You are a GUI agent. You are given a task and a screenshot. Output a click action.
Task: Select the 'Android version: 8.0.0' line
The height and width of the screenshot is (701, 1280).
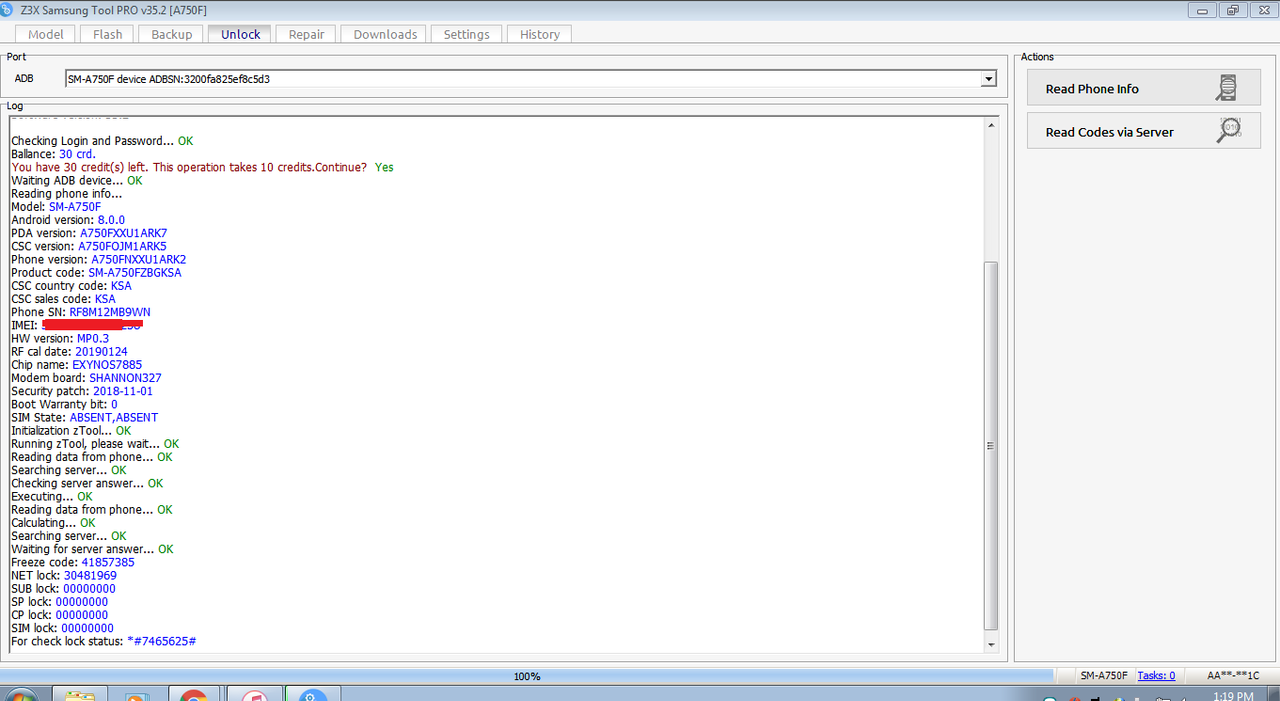pyautogui.click(x=68, y=220)
